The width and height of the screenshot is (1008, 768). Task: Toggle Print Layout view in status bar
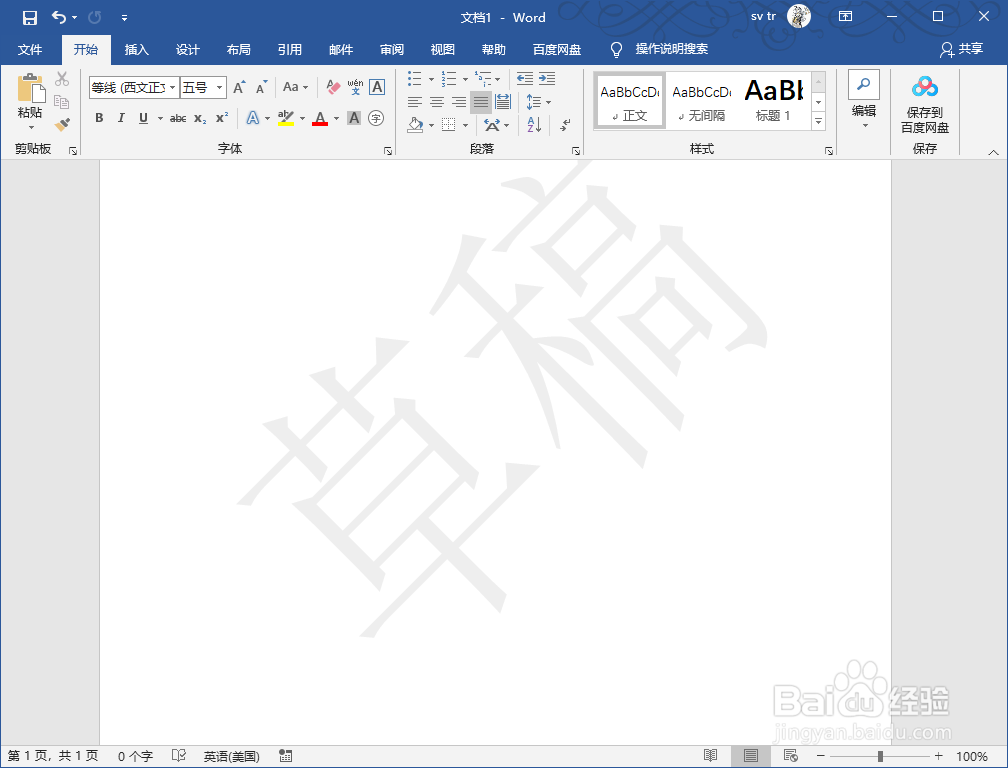pos(751,756)
